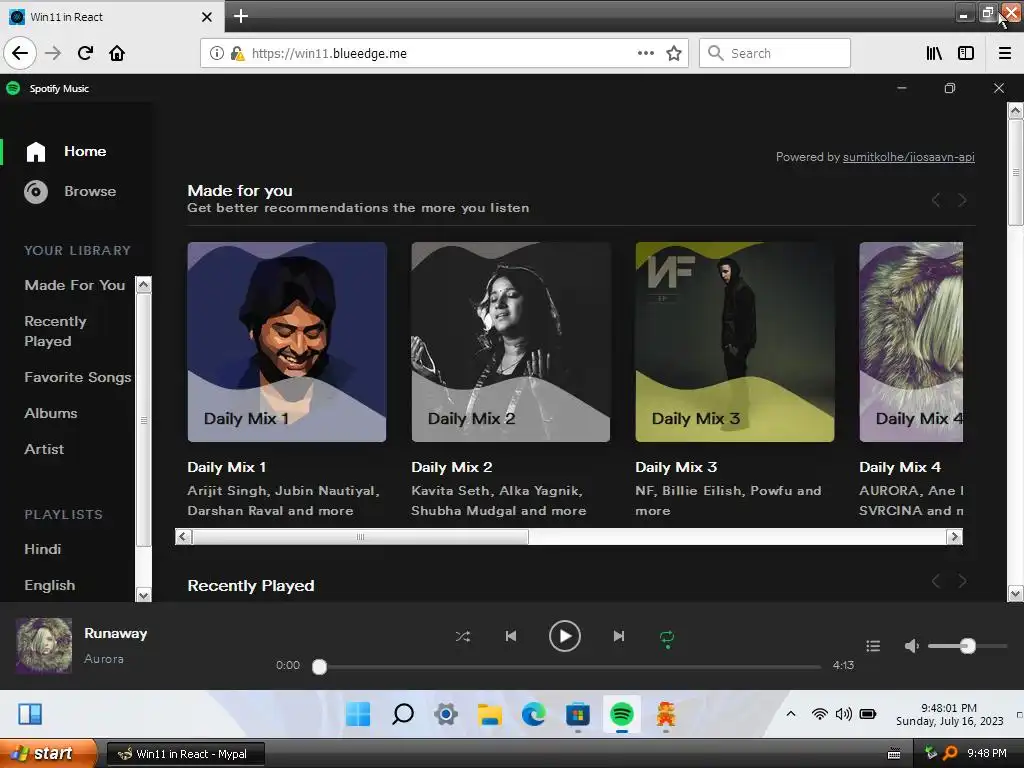Open page actions three-dot menu in address bar
The height and width of the screenshot is (768, 1024).
click(645, 53)
